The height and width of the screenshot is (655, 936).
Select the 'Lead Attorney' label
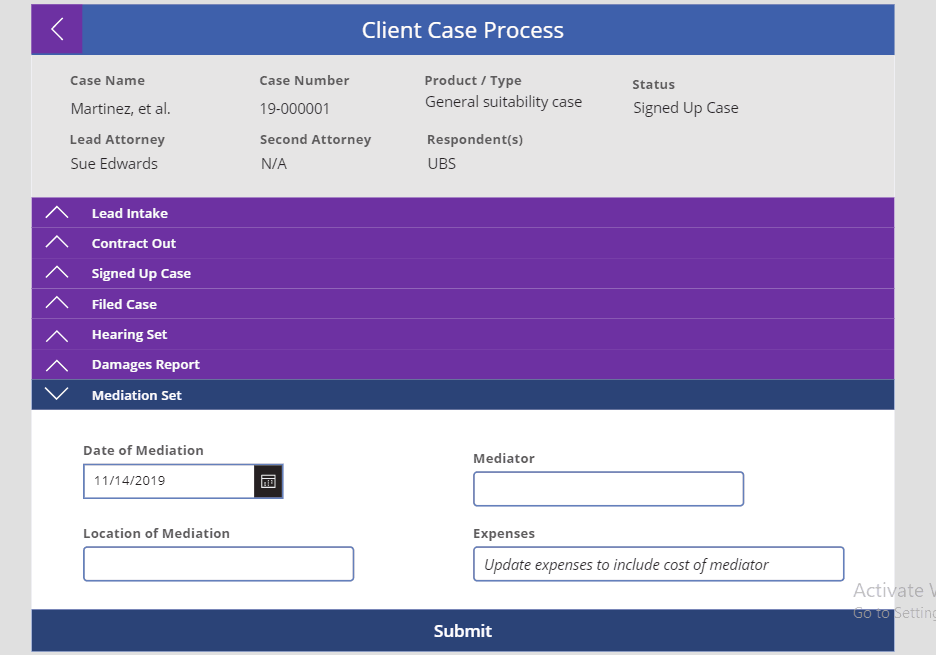[117, 140]
